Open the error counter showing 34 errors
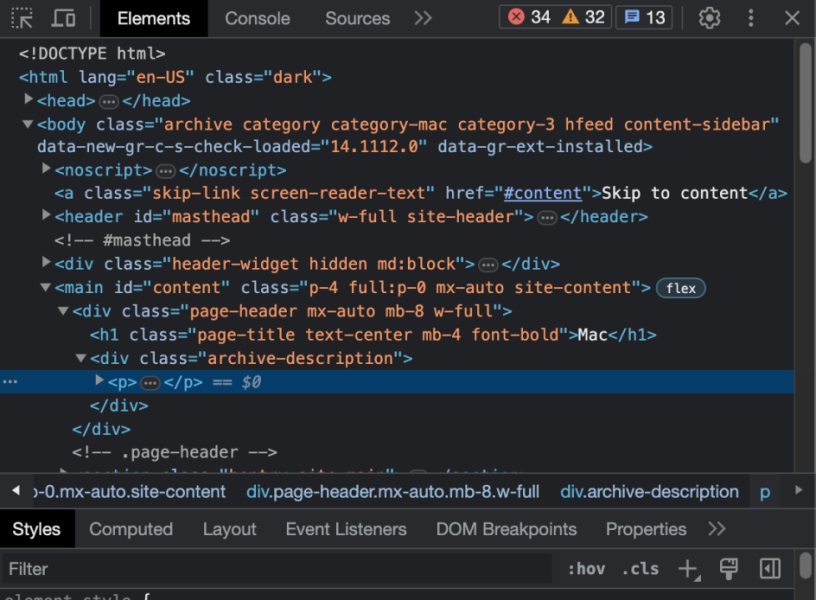This screenshot has height=600, width=816. (520, 16)
